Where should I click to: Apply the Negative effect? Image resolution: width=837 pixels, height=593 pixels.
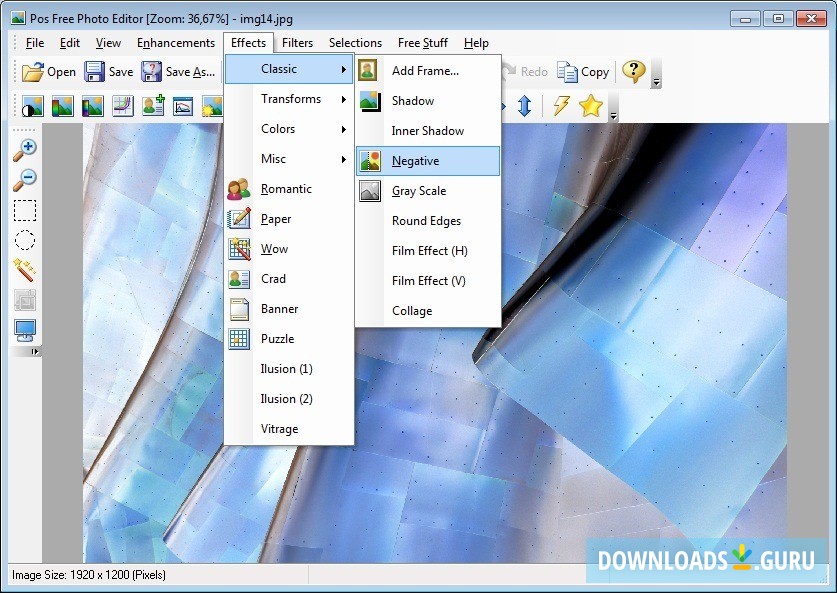click(428, 161)
